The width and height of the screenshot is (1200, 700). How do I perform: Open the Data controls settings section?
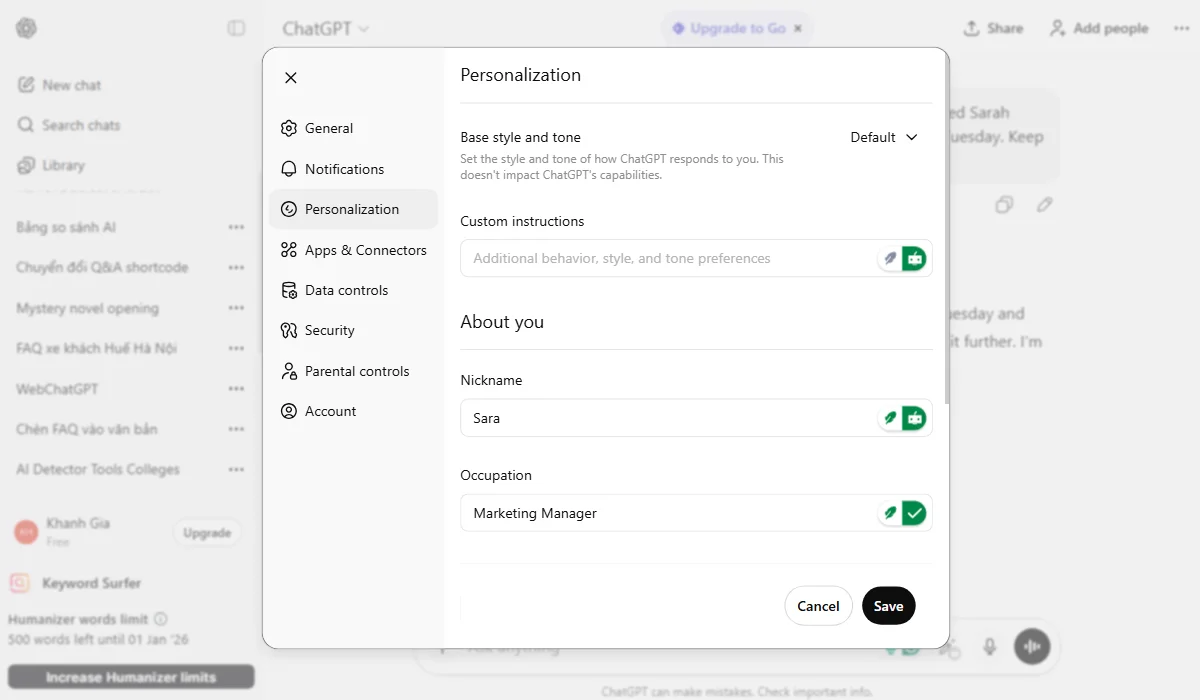click(x=346, y=290)
